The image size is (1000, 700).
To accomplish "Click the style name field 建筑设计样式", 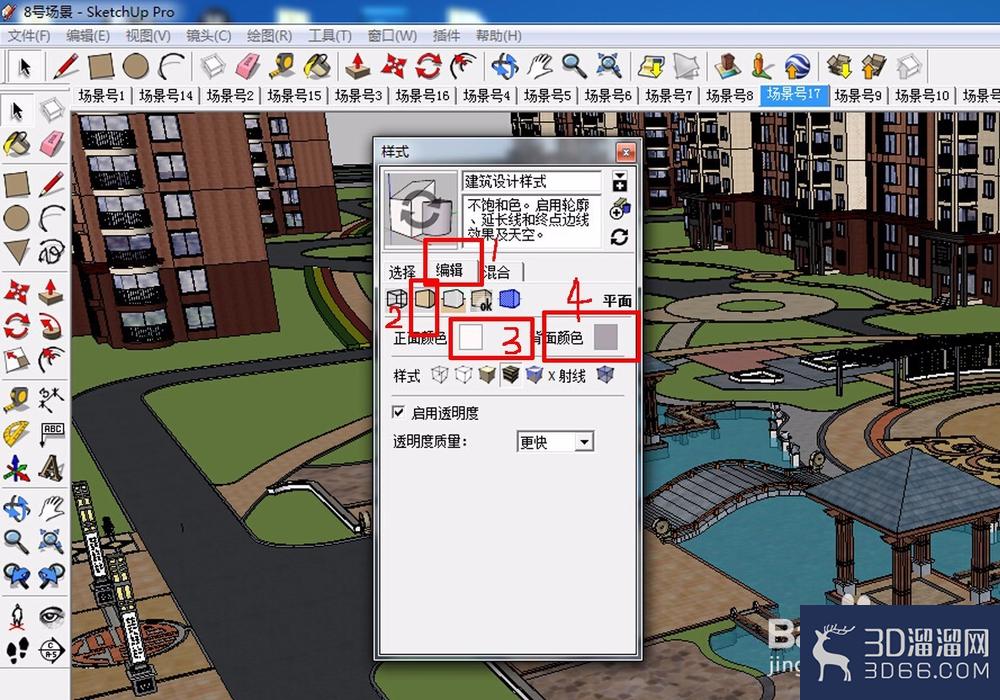I will coord(531,182).
